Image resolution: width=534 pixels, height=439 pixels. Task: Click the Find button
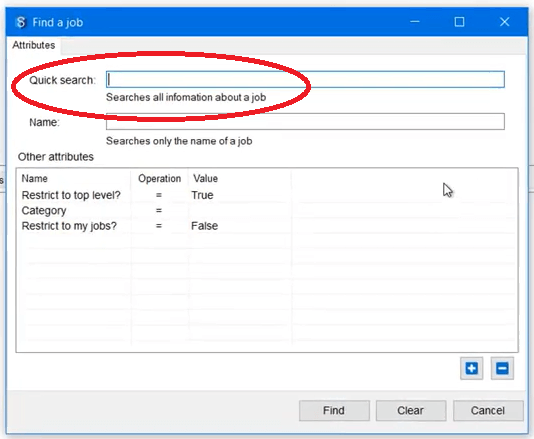click(x=334, y=410)
